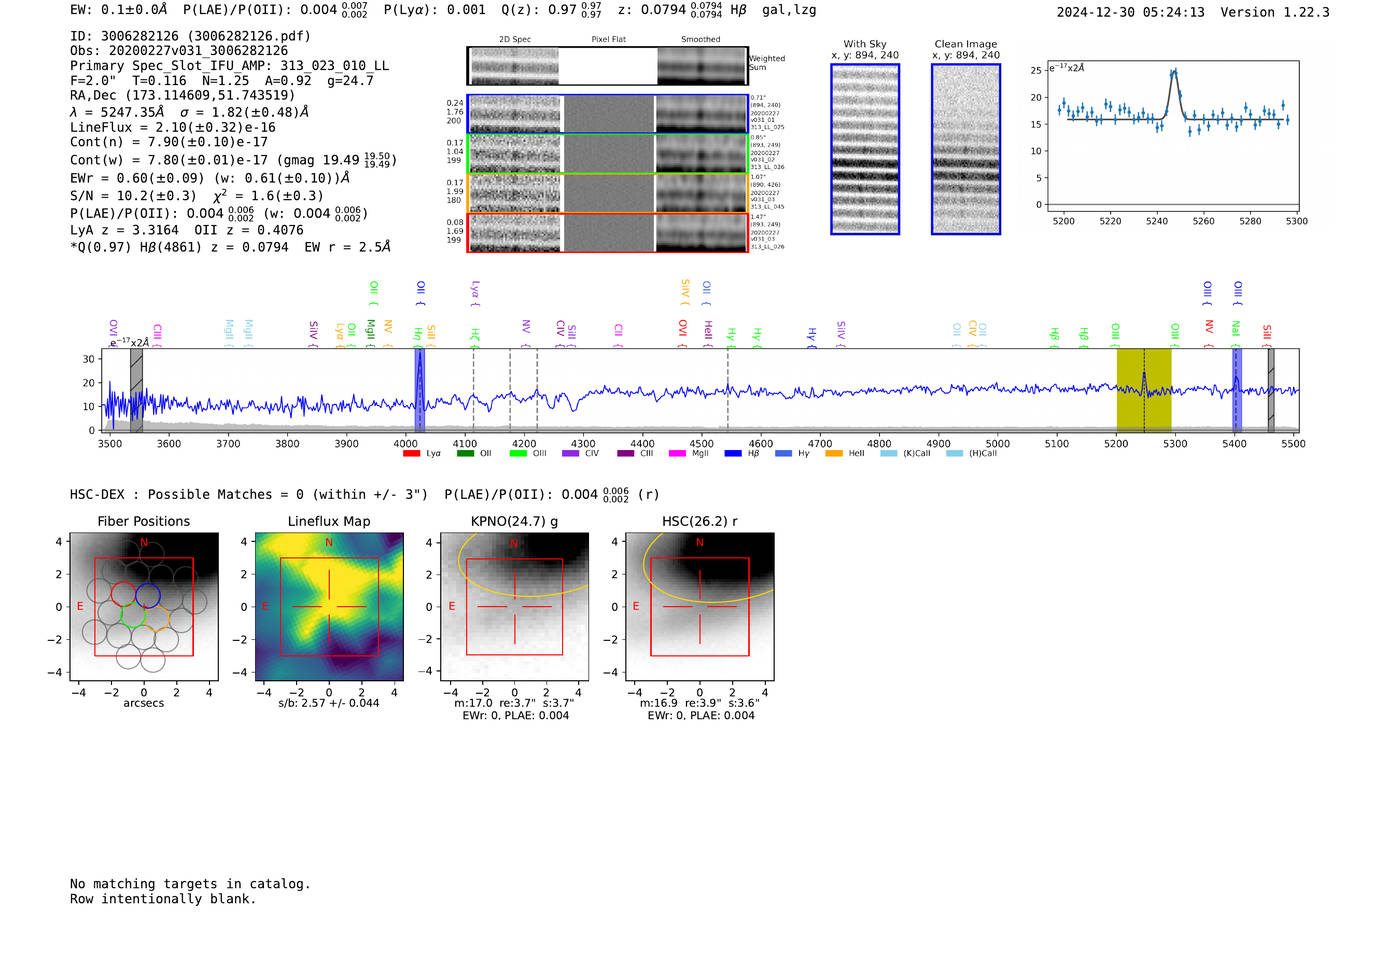
Task: Click the Obs: 20200227v031_3006282126 line
Action: [x=179, y=51]
